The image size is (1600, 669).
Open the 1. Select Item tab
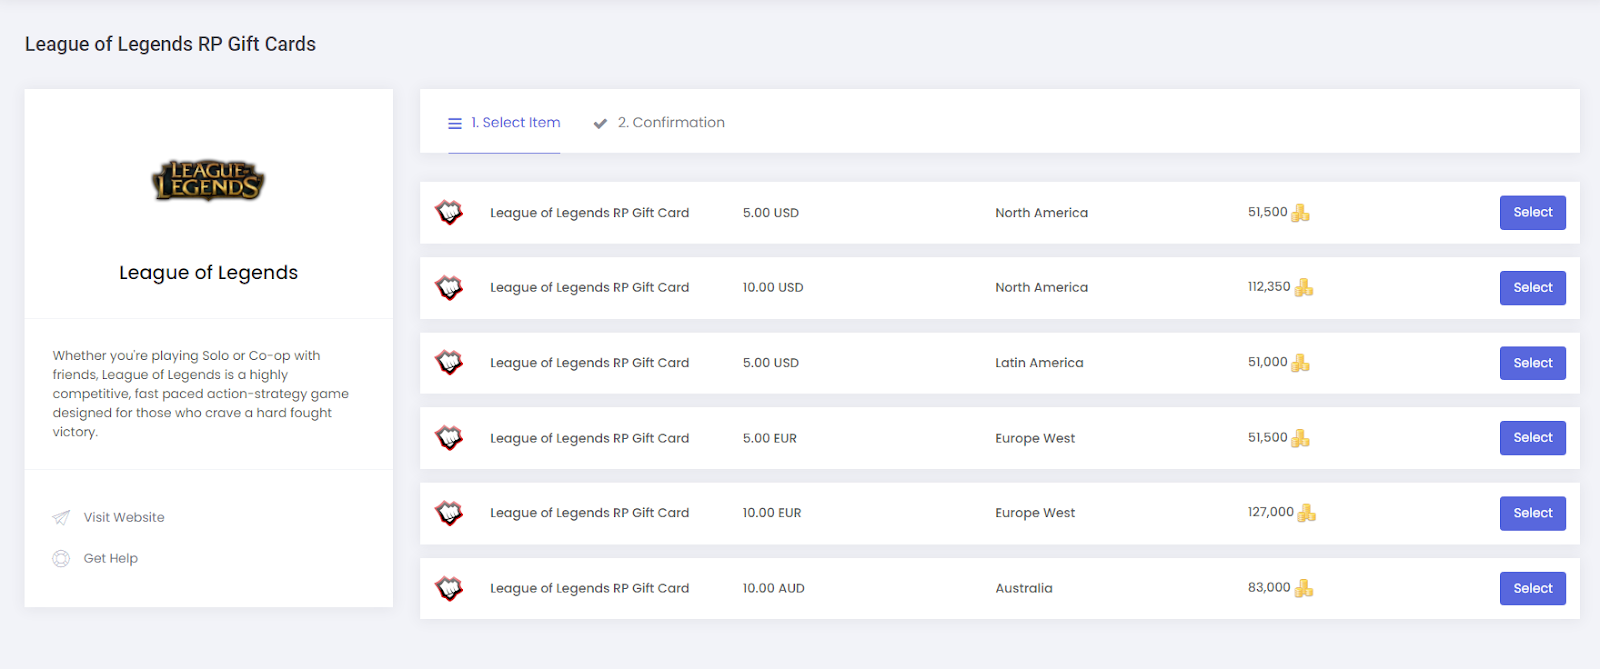point(504,123)
